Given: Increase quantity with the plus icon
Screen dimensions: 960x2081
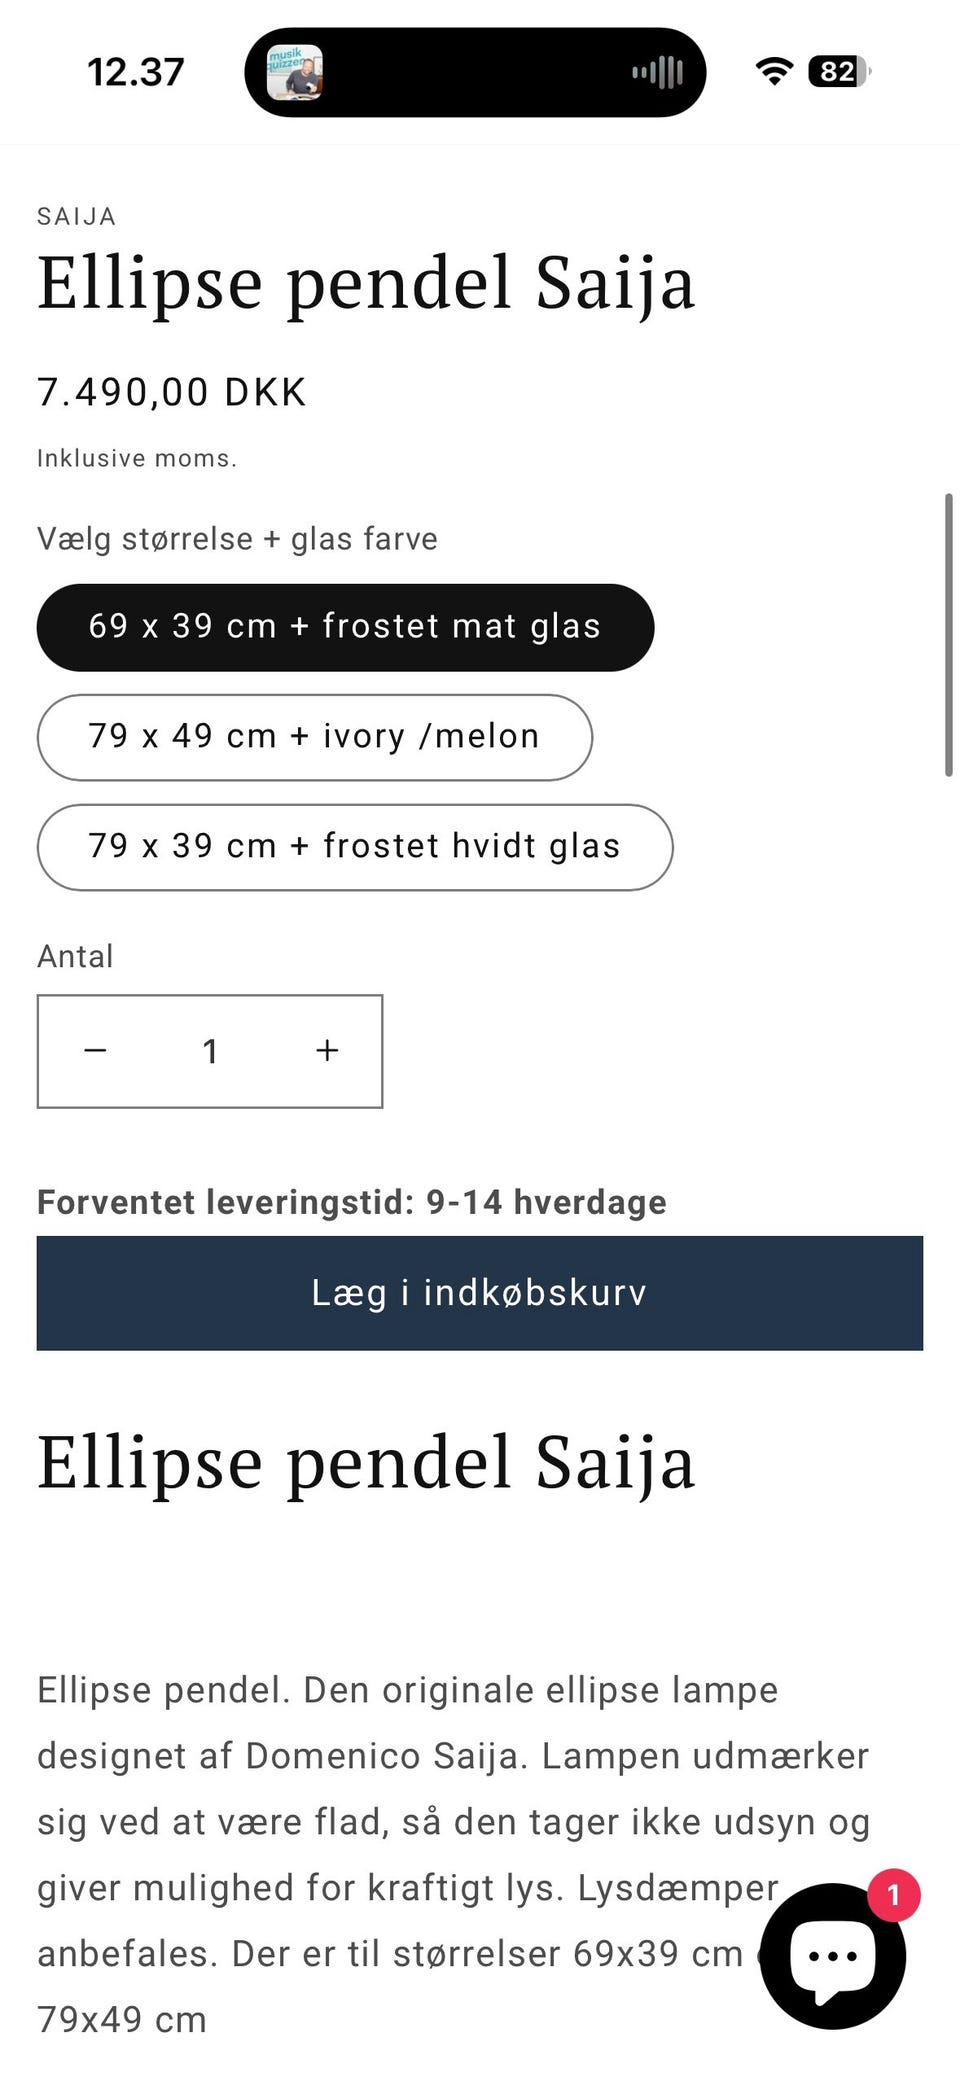Looking at the screenshot, I should tap(327, 1051).
